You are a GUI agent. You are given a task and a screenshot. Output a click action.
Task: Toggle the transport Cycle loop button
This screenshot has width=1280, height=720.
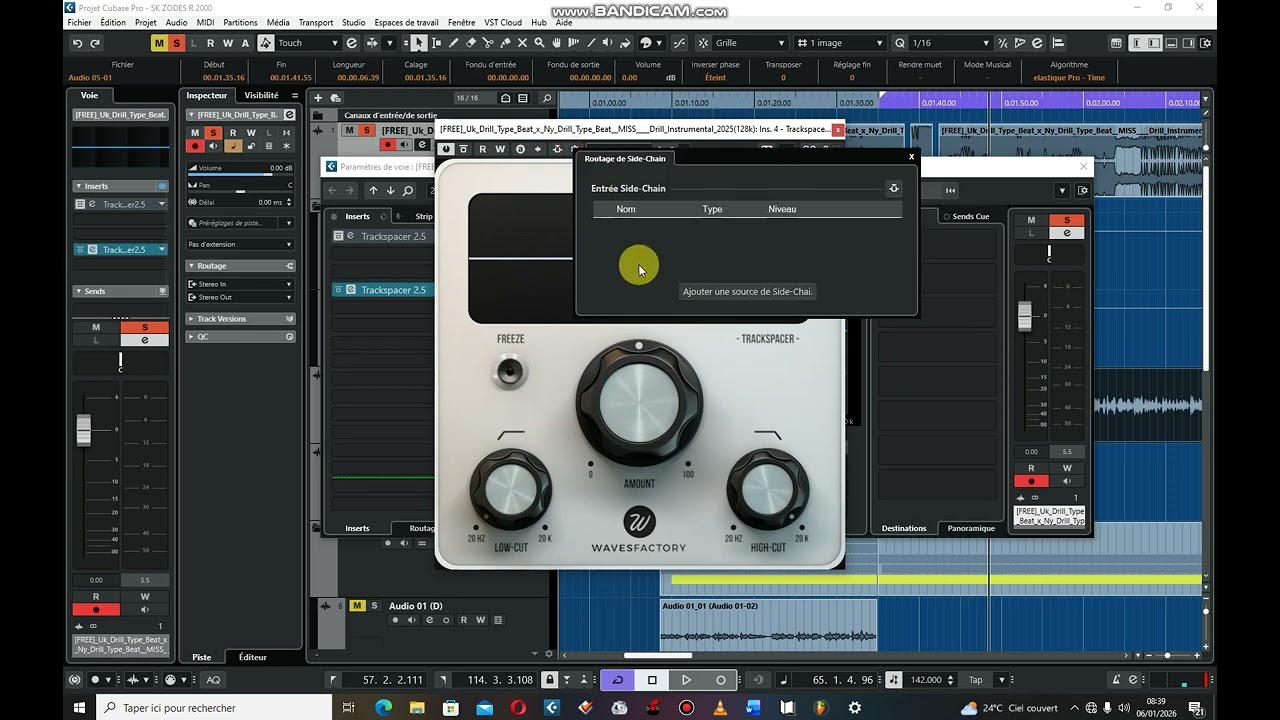tap(617, 680)
